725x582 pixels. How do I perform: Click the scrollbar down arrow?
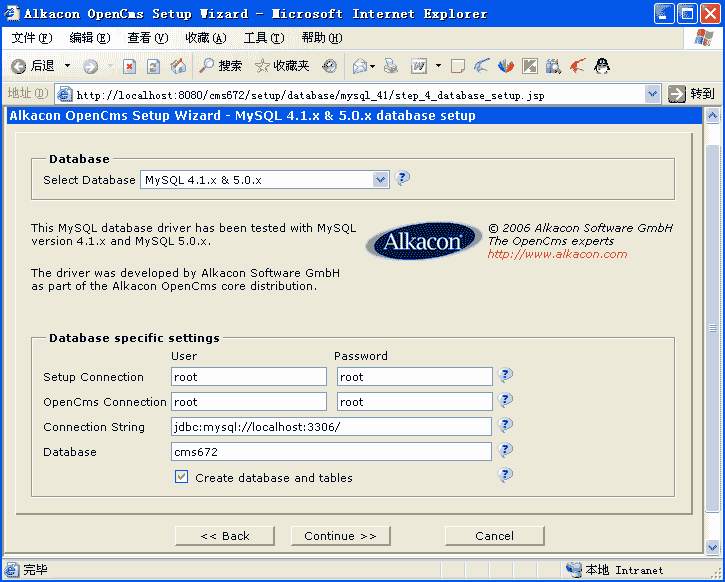[x=713, y=547]
